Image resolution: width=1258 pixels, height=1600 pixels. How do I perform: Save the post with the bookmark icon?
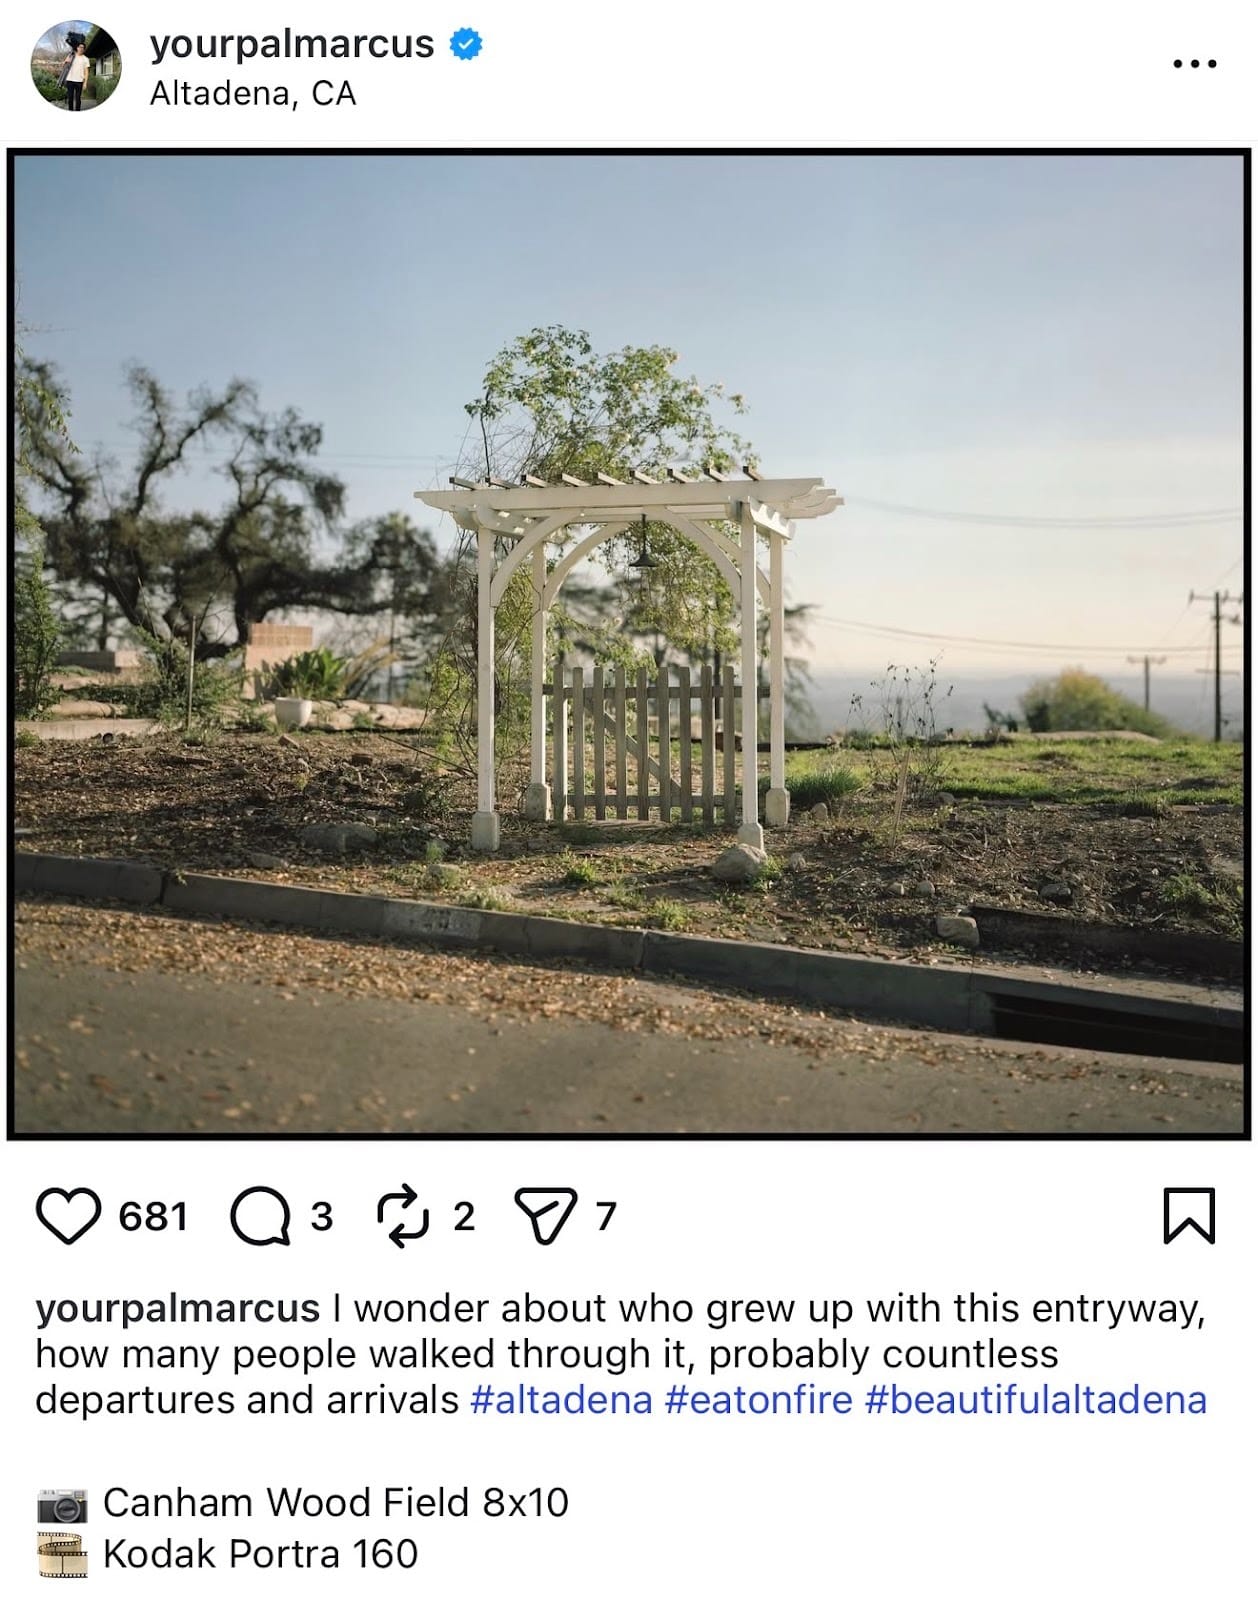[1189, 1216]
